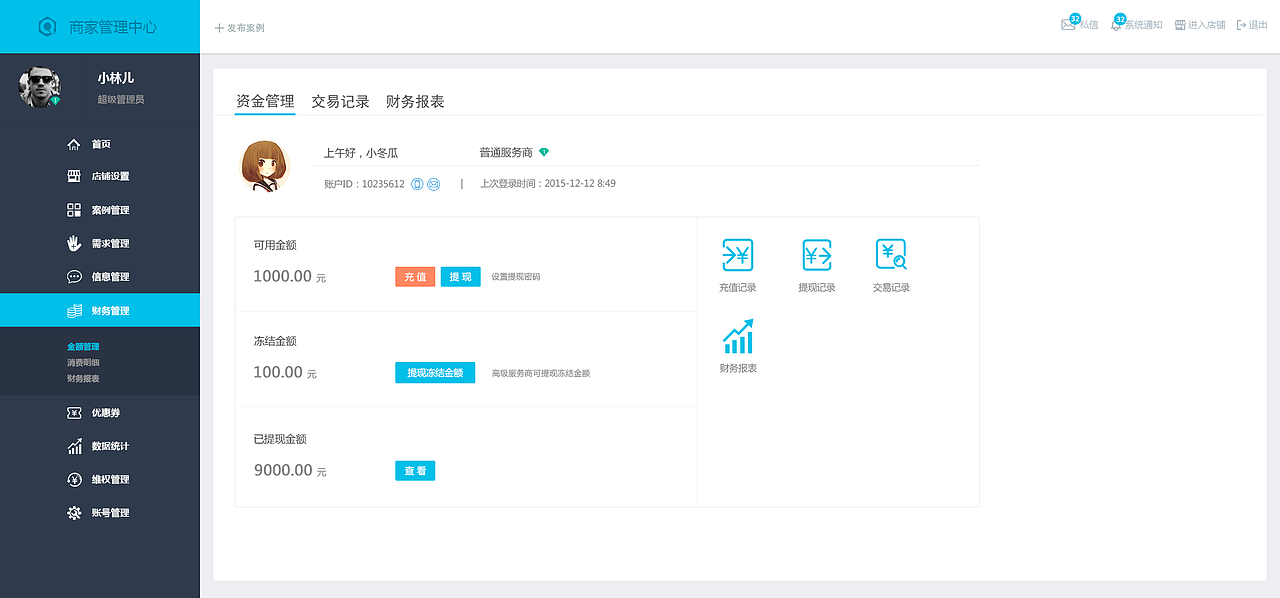Click the green diamond next to 普通服务商
The height and width of the screenshot is (598, 1280).
click(544, 152)
